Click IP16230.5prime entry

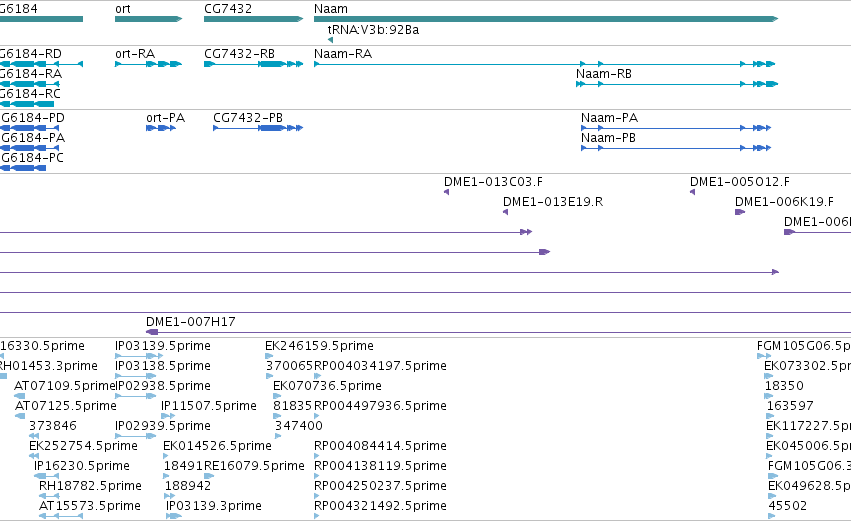point(82,466)
